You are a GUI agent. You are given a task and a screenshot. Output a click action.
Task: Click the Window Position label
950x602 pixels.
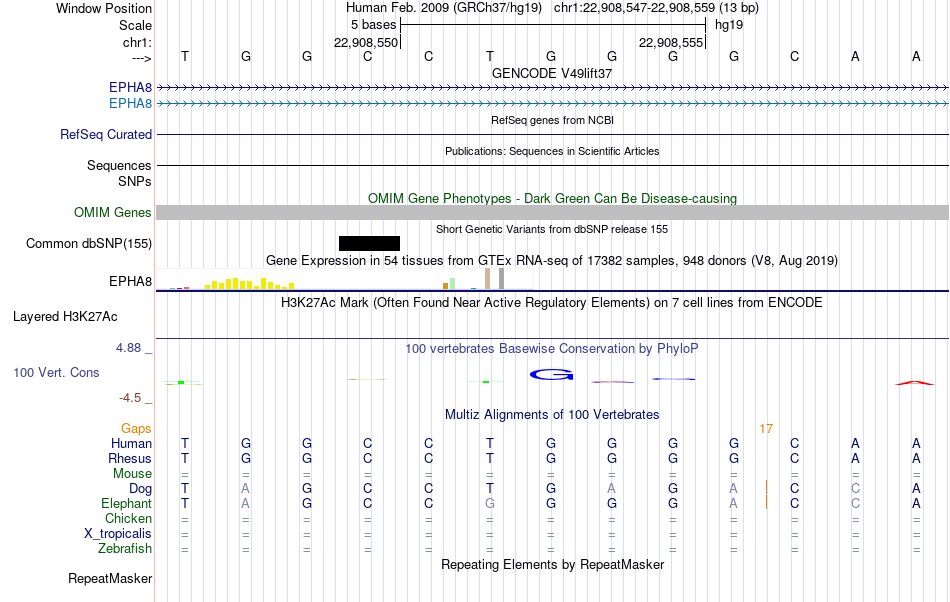(104, 8)
